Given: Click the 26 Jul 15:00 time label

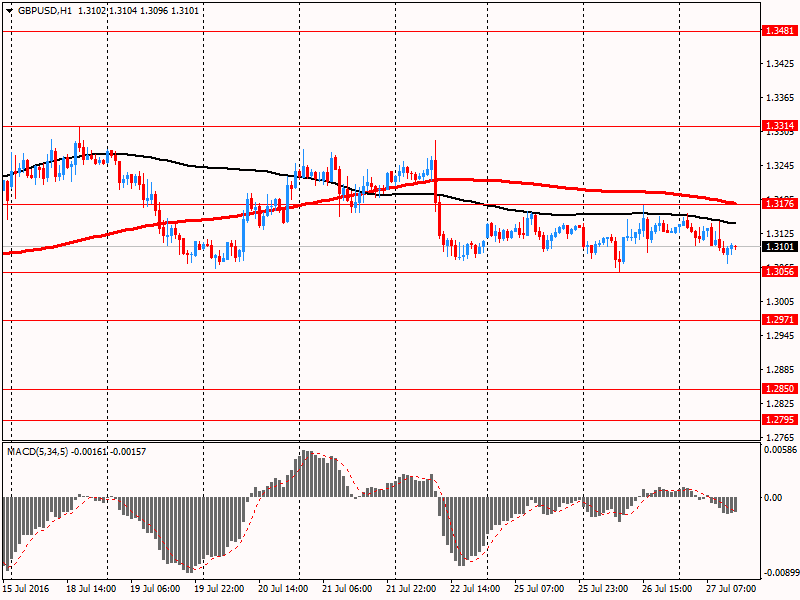Looking at the screenshot, I should [x=667, y=589].
